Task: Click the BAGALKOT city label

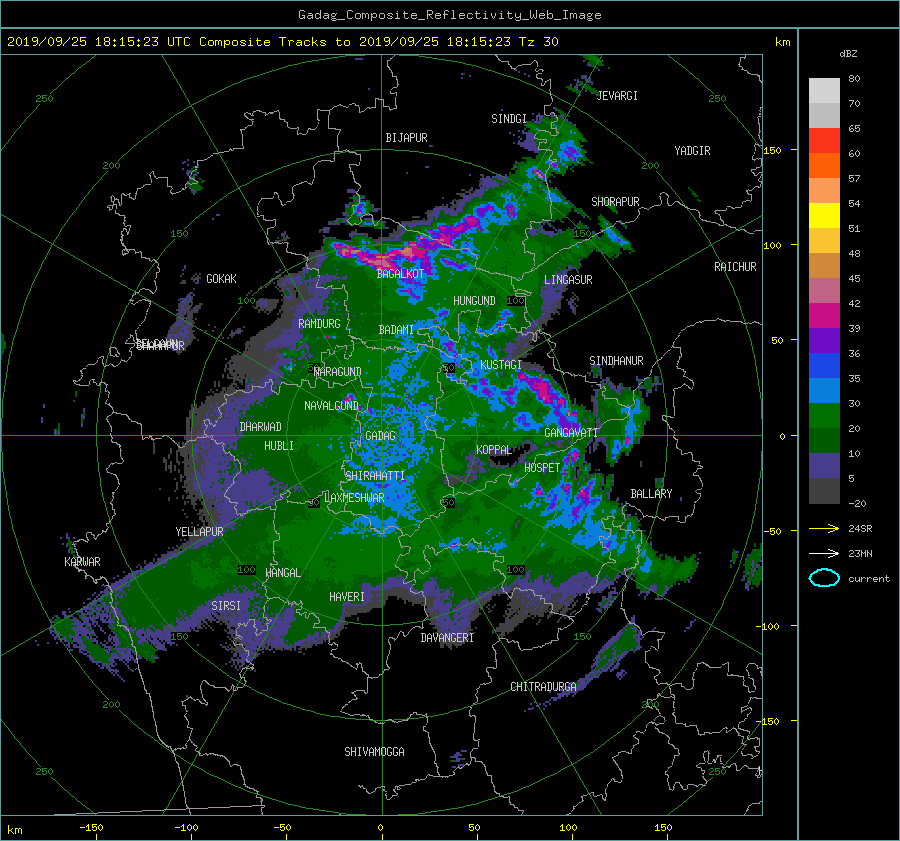Action: 400,274
